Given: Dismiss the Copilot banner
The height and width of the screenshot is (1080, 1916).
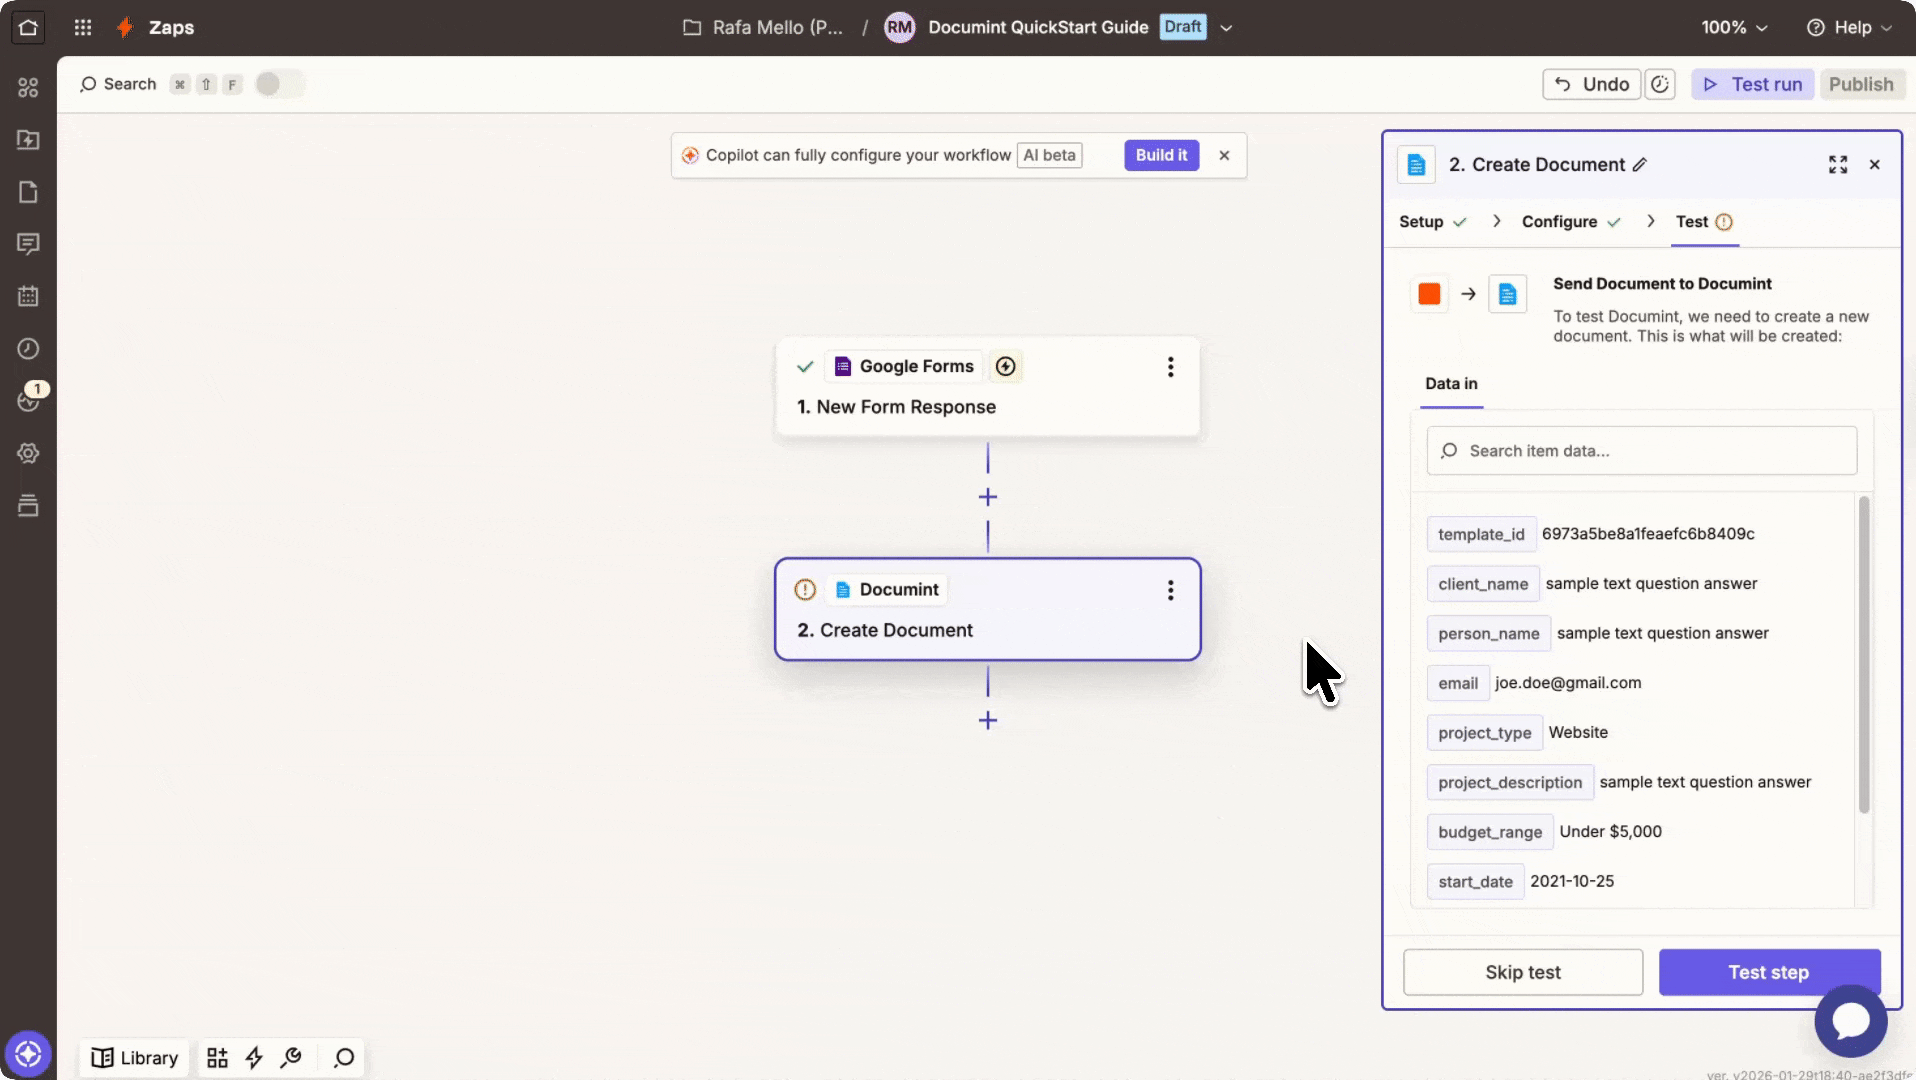Looking at the screenshot, I should 1224,155.
